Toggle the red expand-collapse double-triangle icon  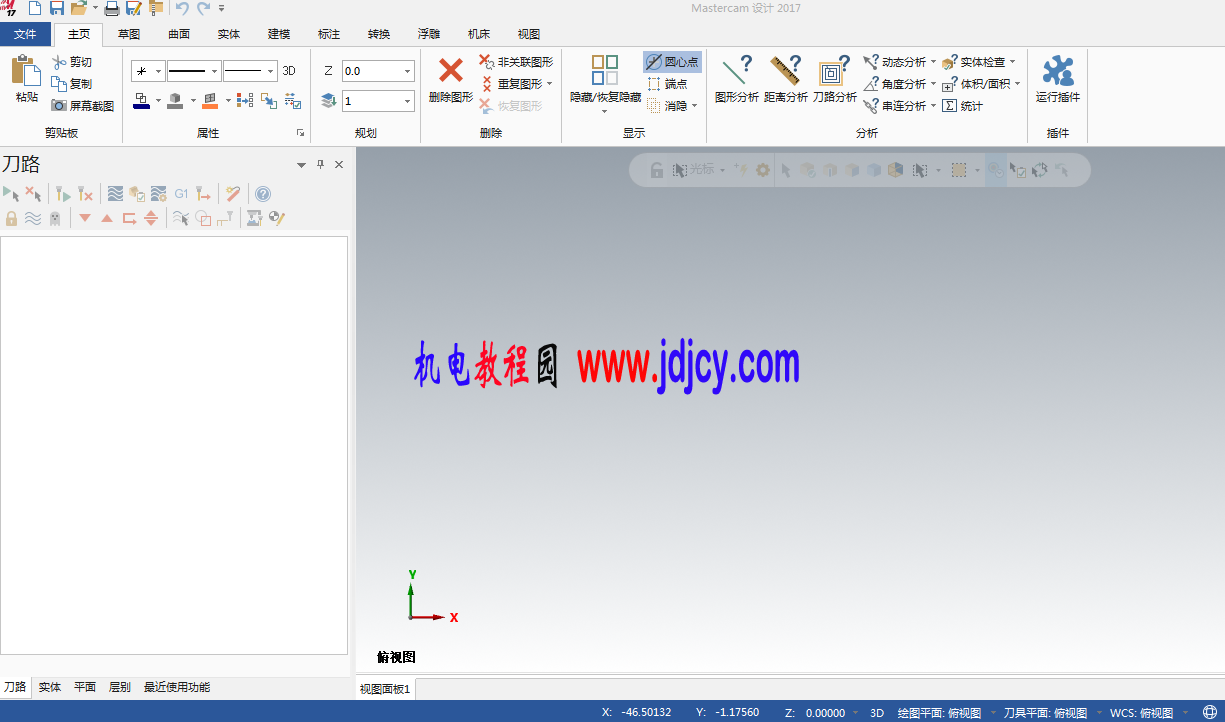pyautogui.click(x=151, y=218)
